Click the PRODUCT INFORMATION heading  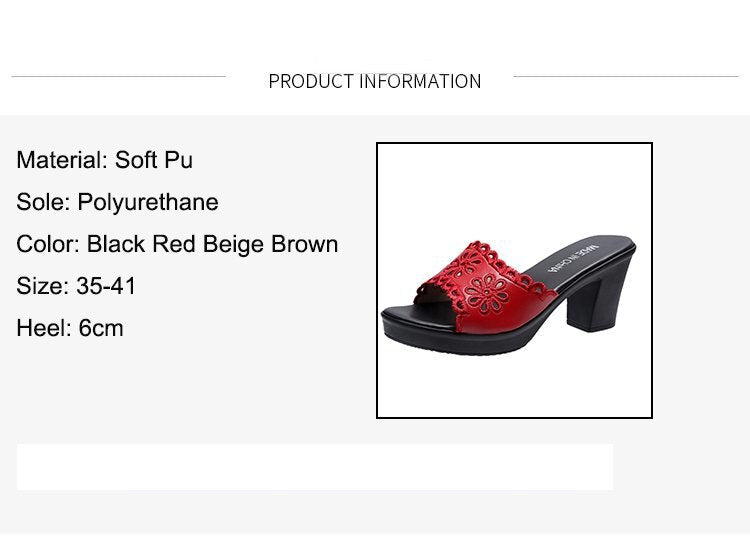coord(375,81)
